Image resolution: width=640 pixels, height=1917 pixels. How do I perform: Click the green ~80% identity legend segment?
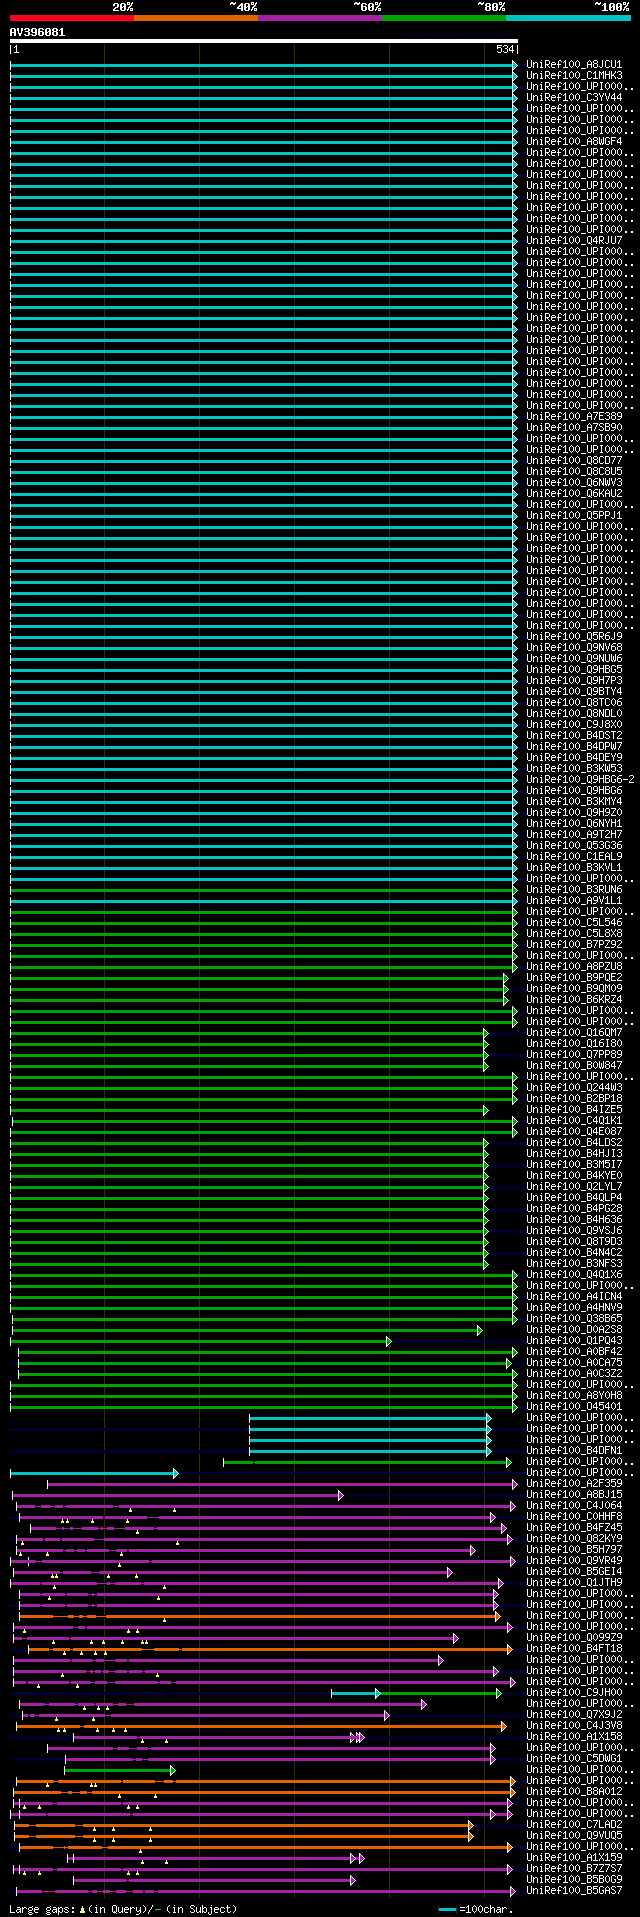[x=443, y=18]
